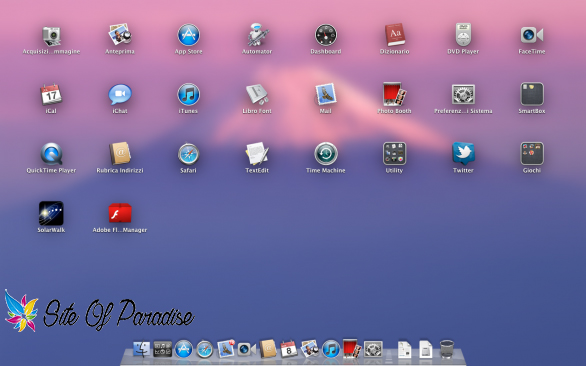The height and width of the screenshot is (366, 586).
Task: Open the Dashboard gauge icon
Action: [326, 35]
